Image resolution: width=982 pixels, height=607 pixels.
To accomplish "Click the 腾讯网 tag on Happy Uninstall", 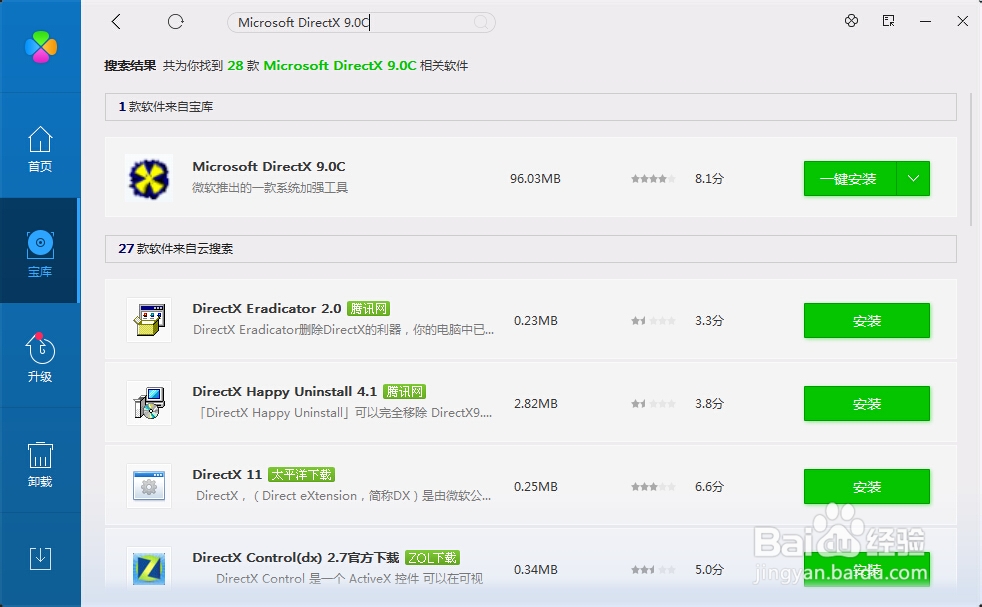I will [x=404, y=392].
